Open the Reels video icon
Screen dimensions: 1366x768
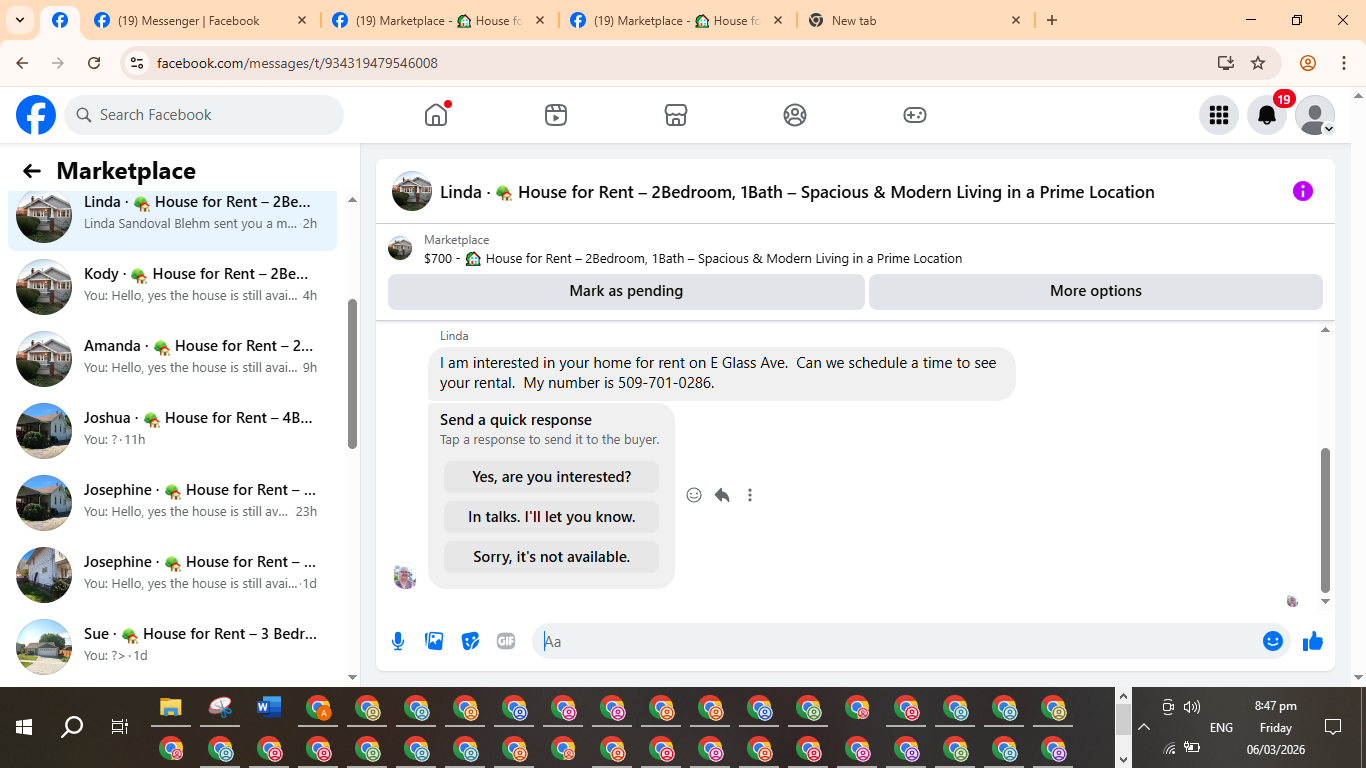(556, 115)
